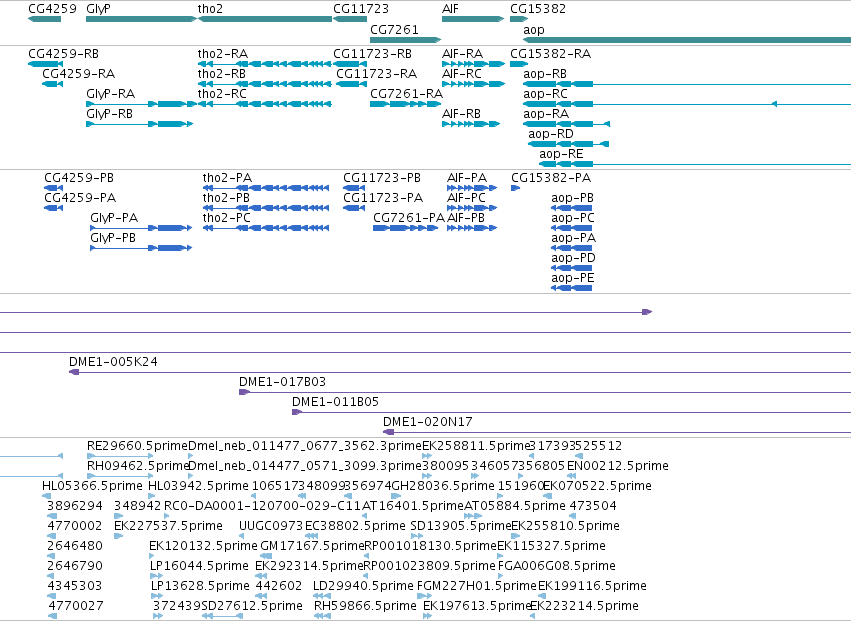
Task: Open the aop-RC transcript
Action: (x=687, y=104)
